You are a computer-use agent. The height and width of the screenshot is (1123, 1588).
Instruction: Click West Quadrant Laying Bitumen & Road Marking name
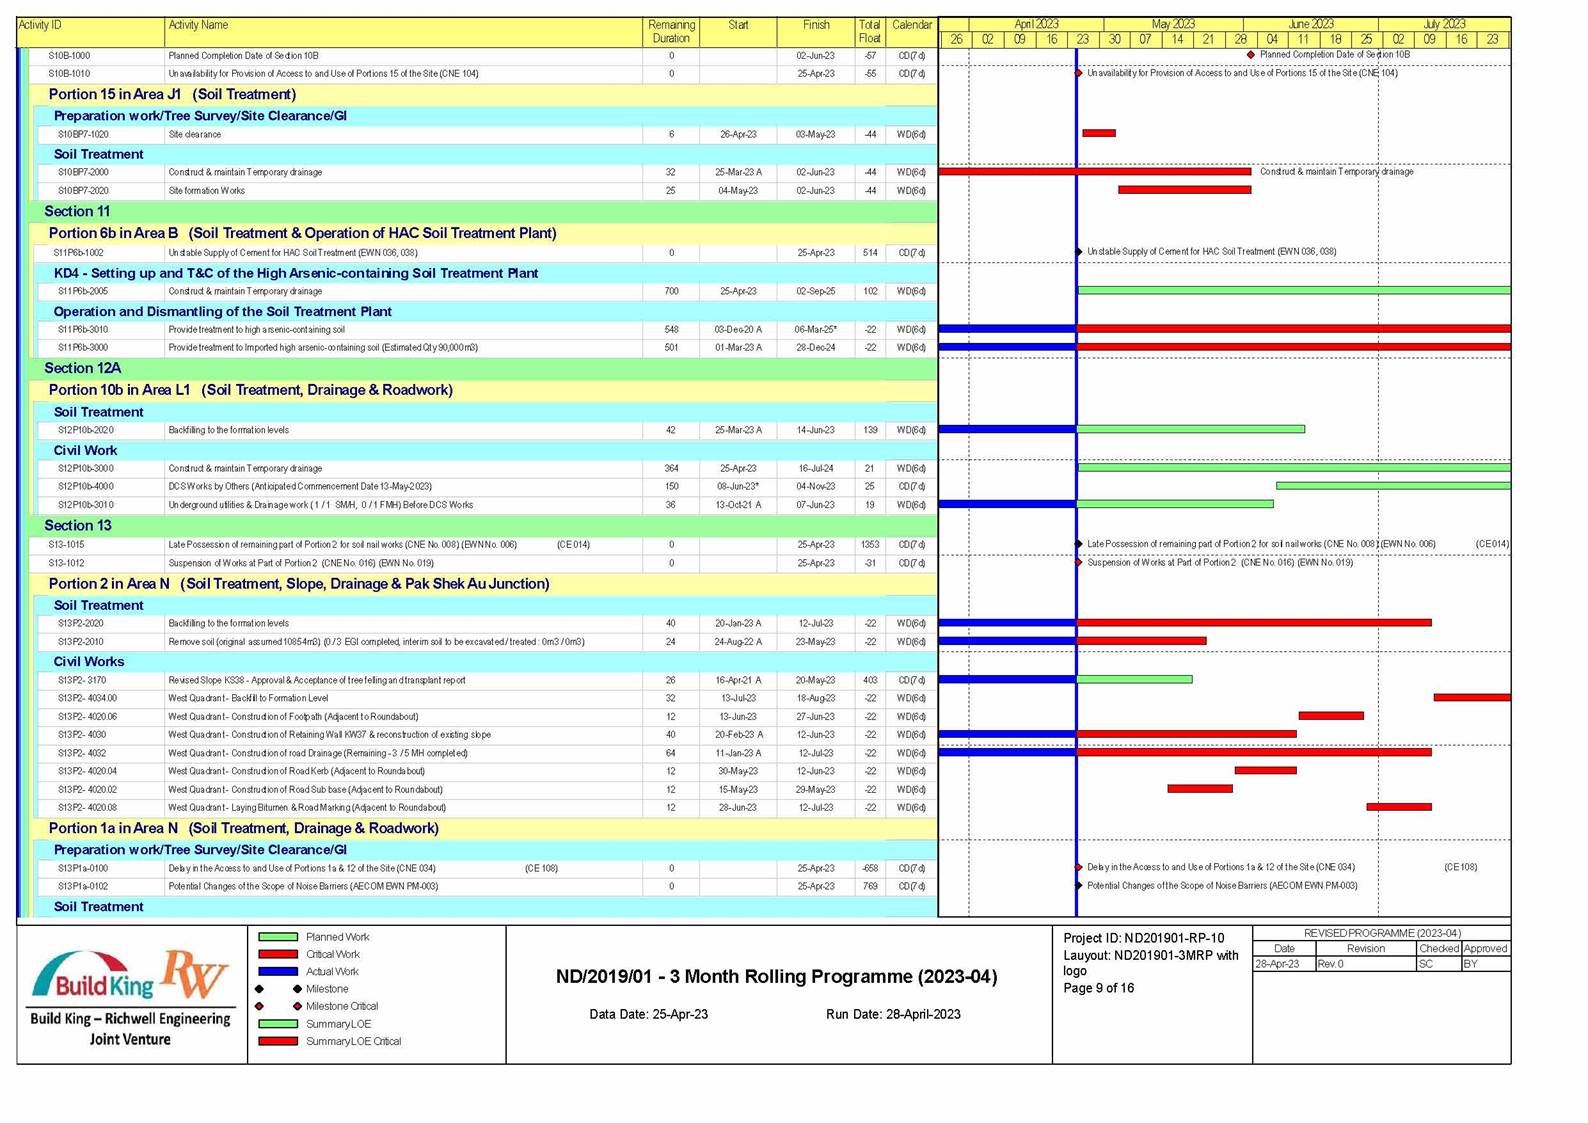(307, 807)
